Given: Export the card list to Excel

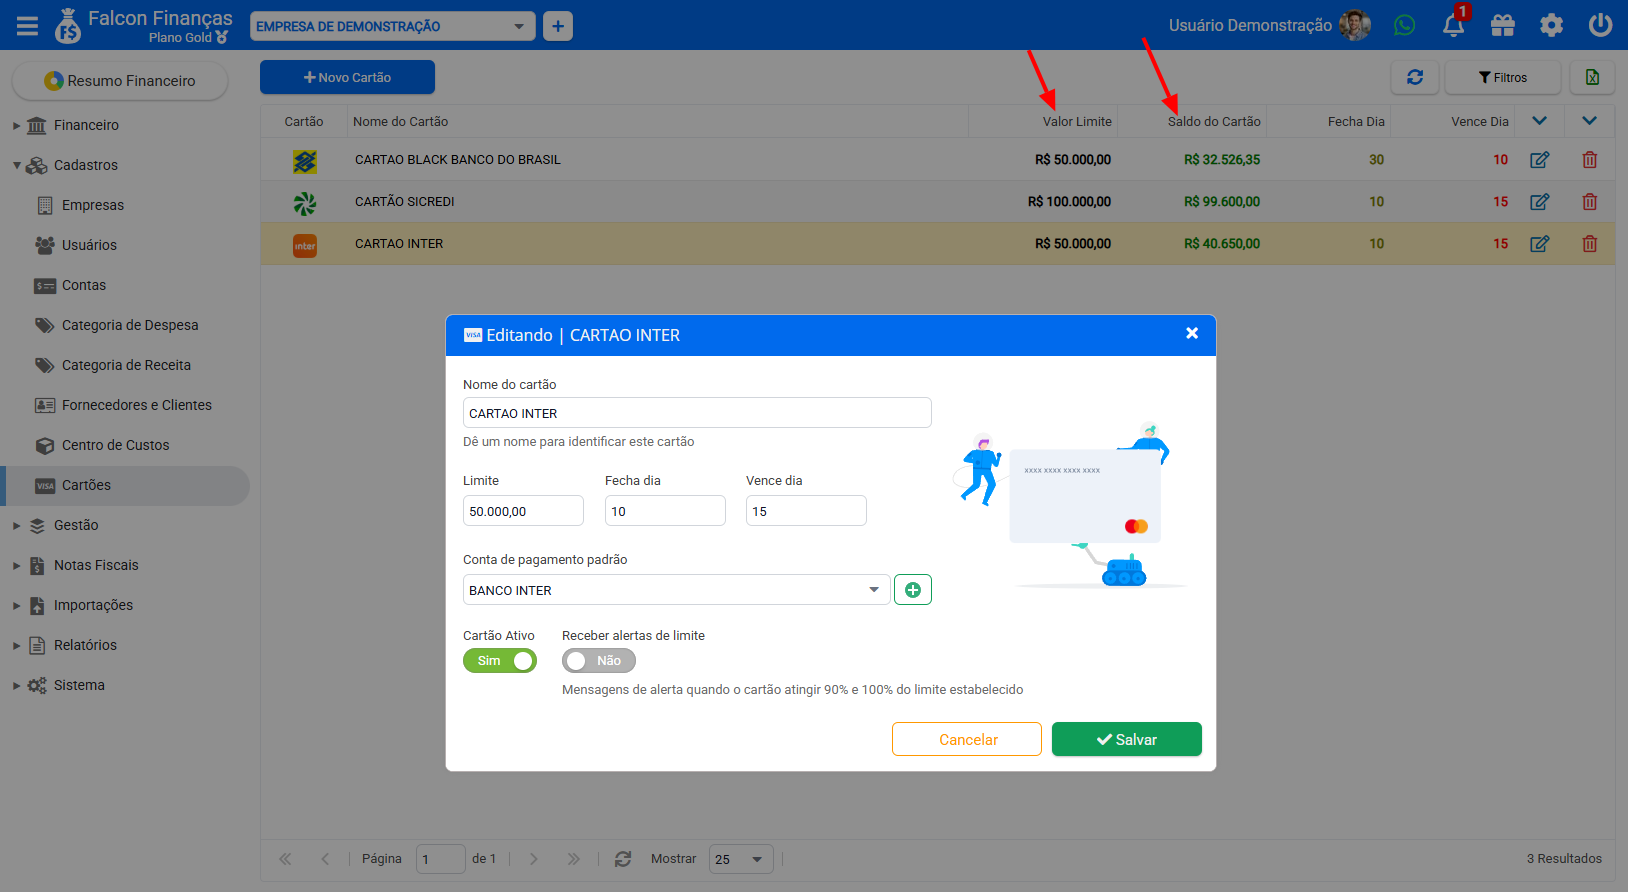Looking at the screenshot, I should [x=1592, y=77].
